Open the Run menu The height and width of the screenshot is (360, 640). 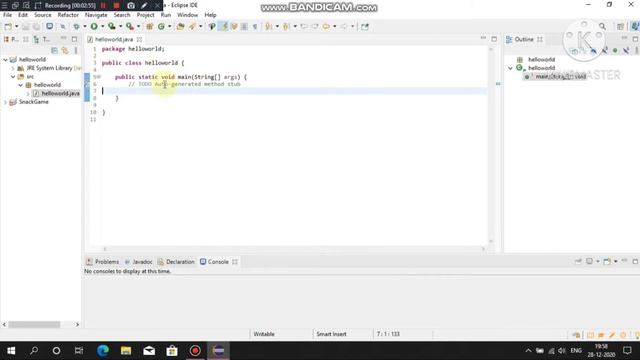165,15
